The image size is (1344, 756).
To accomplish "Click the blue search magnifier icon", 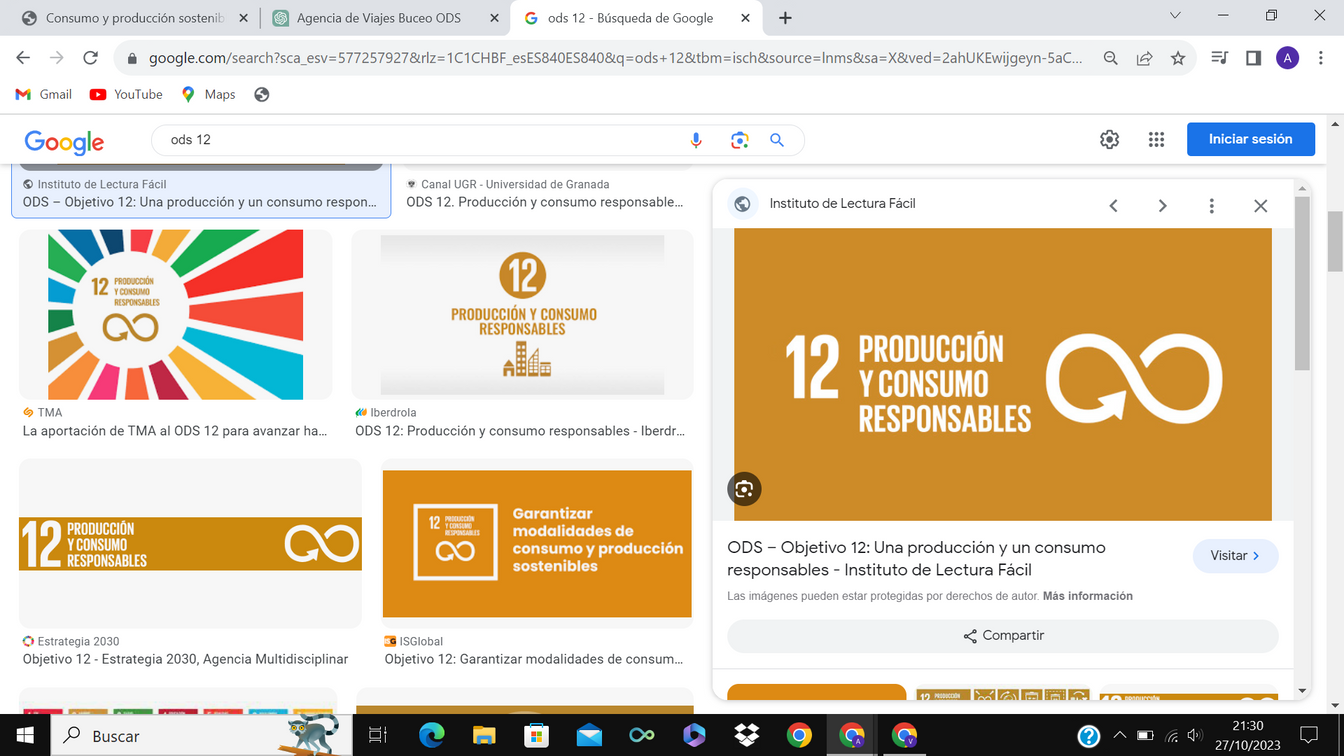I will (x=777, y=140).
